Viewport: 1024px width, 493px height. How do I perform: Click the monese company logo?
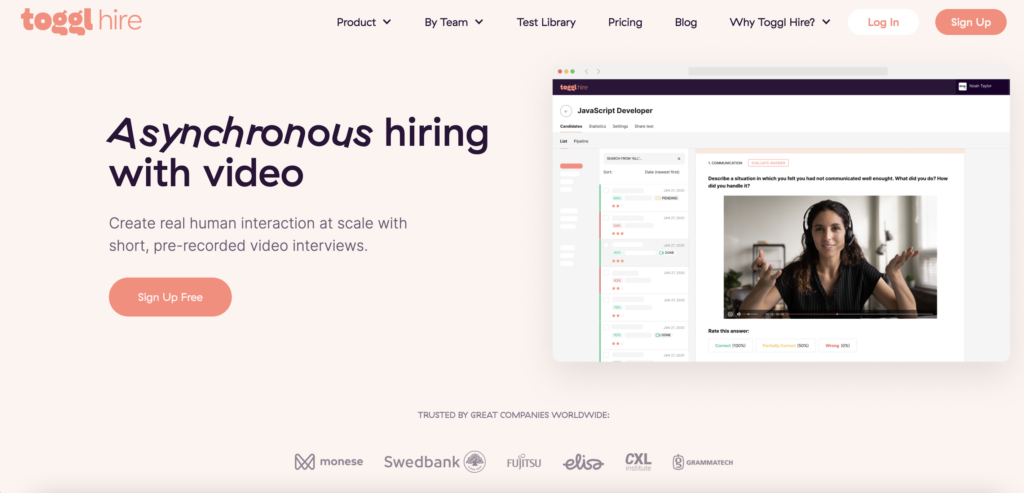tap(328, 462)
